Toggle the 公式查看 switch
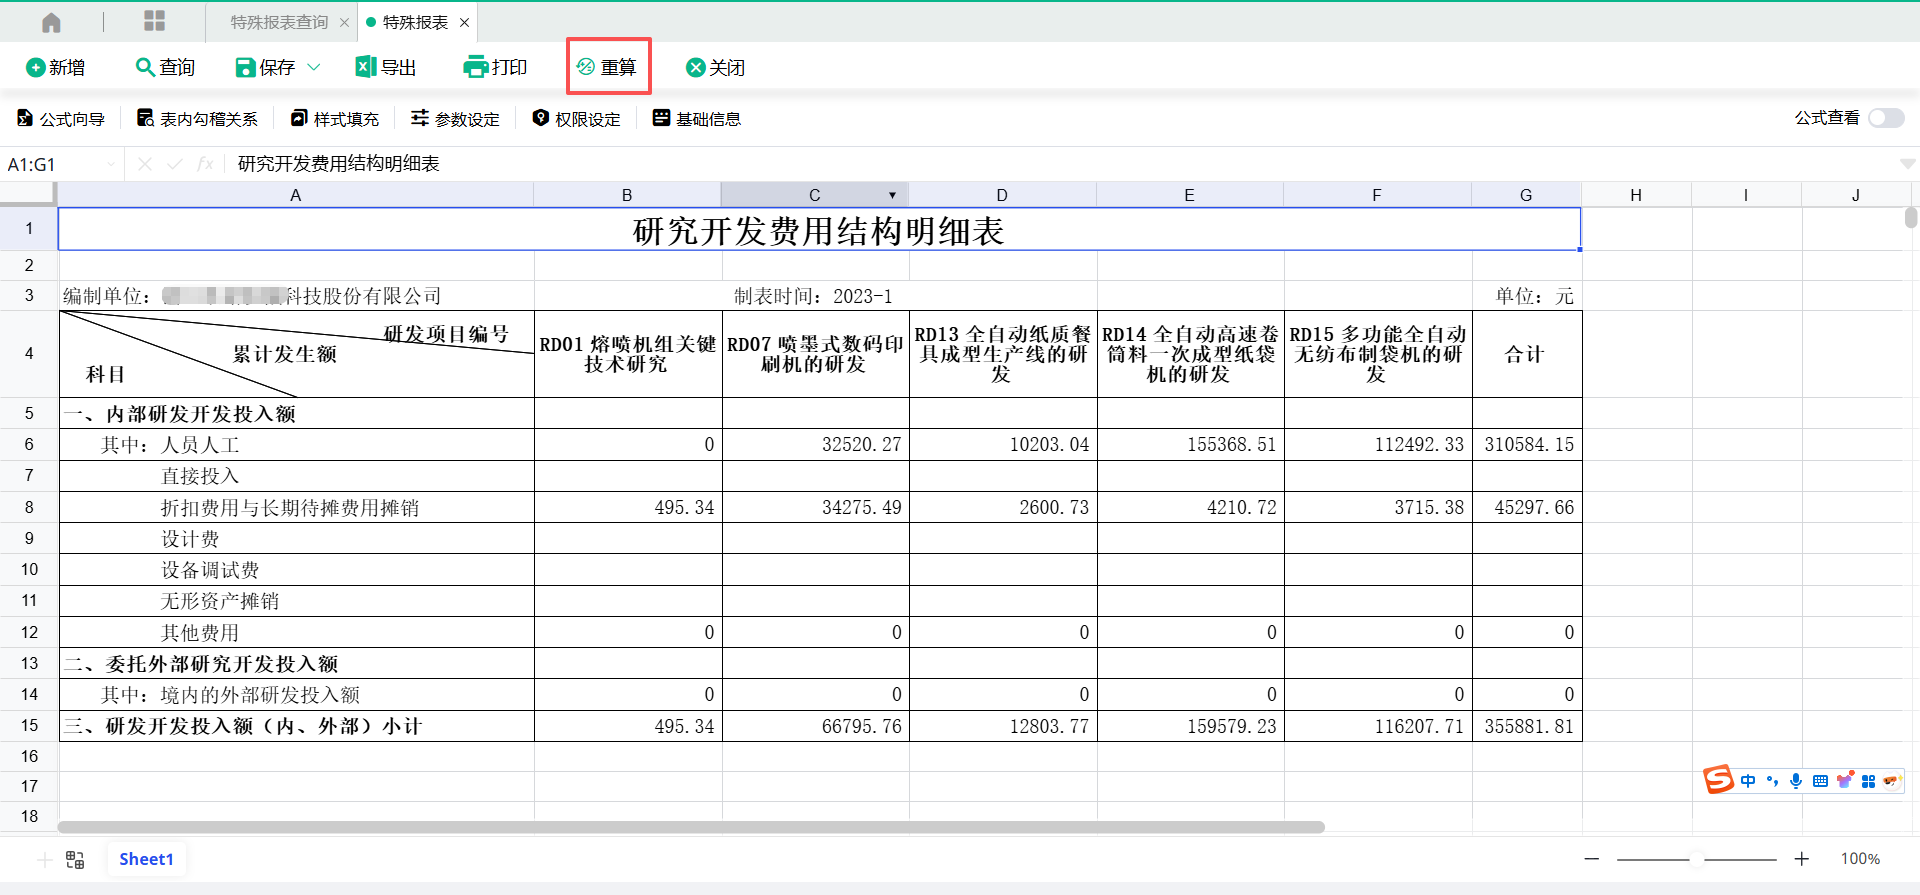The height and width of the screenshot is (895, 1920). click(1885, 118)
